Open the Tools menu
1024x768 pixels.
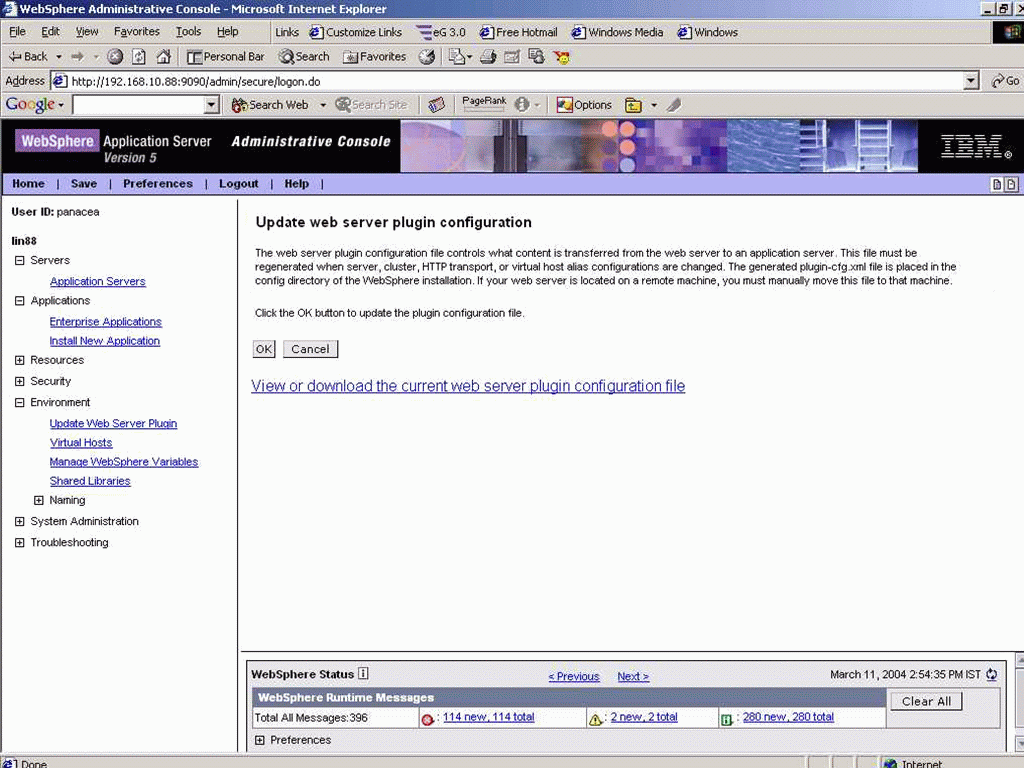point(188,31)
